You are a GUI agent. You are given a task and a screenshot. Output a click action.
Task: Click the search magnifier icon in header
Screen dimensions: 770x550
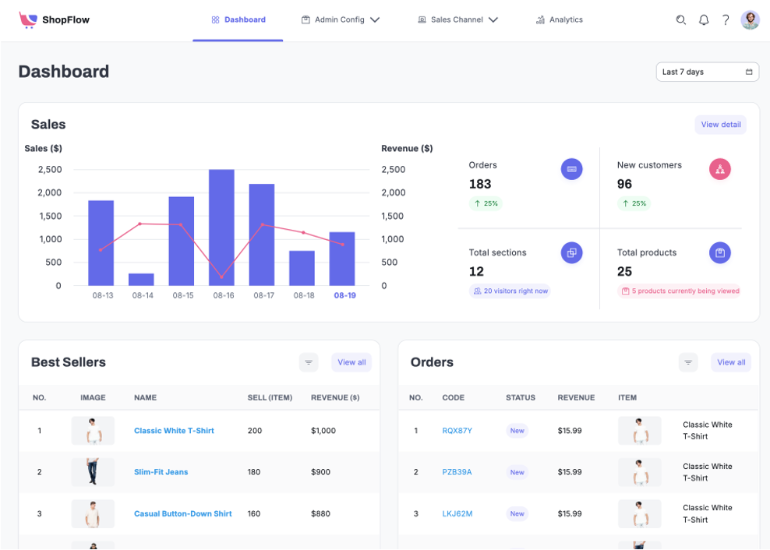tap(681, 20)
